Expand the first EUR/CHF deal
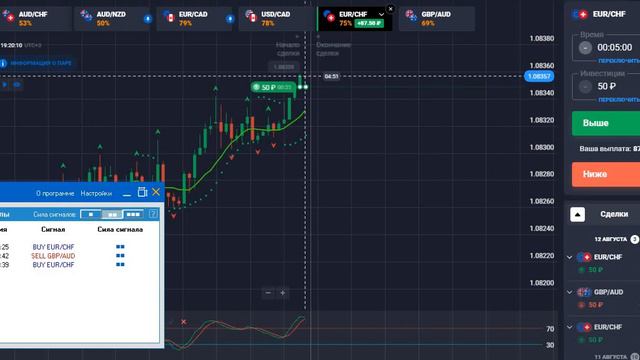This screenshot has width=640, height=360. [570, 257]
